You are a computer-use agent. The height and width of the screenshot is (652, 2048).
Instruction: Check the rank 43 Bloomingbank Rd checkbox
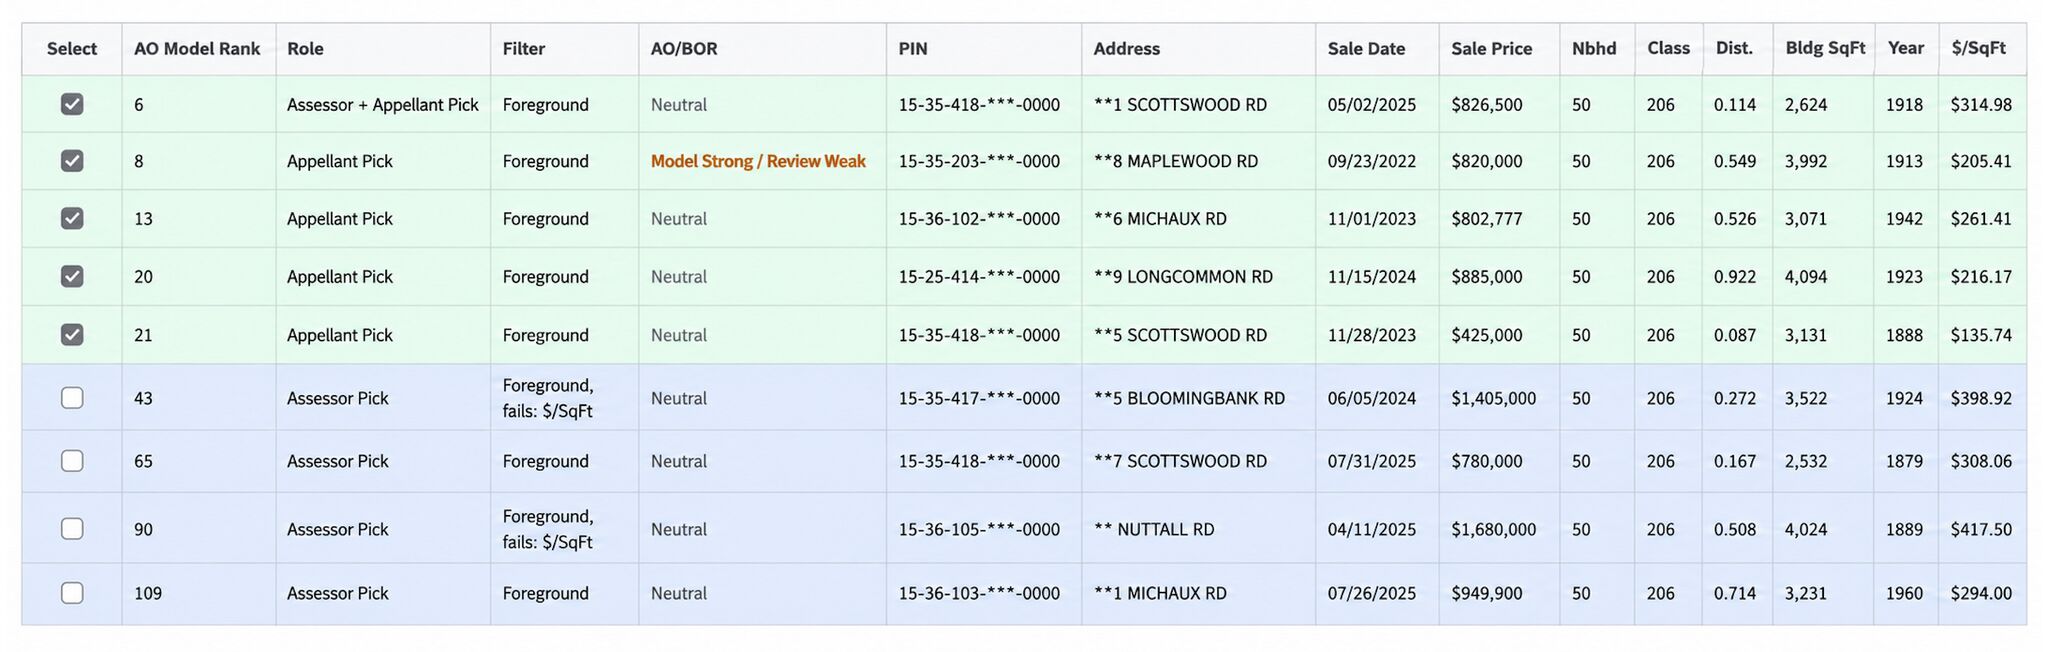pyautogui.click(x=72, y=398)
